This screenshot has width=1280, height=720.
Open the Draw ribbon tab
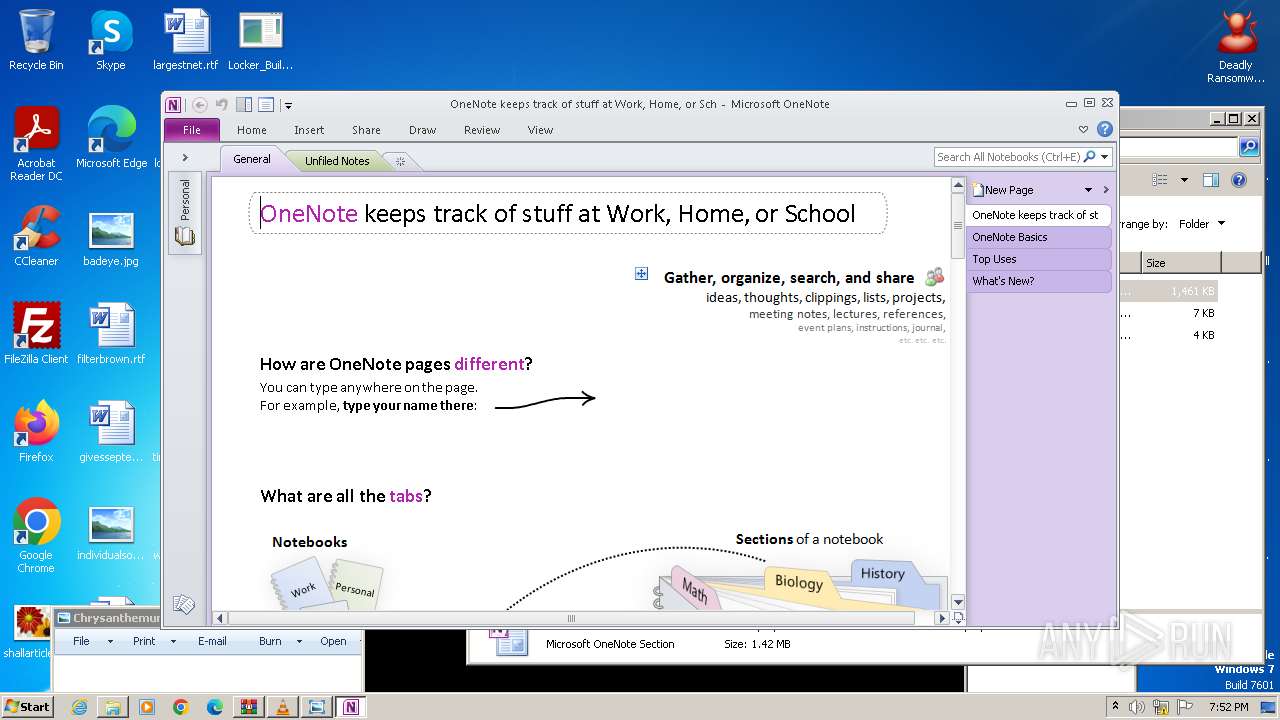(423, 130)
